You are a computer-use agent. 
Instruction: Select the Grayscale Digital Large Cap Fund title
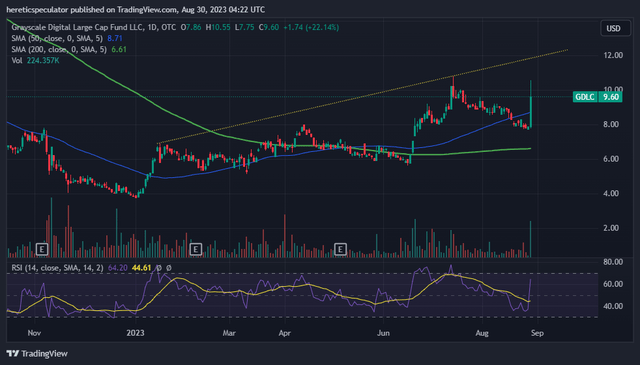pyautogui.click(x=78, y=27)
